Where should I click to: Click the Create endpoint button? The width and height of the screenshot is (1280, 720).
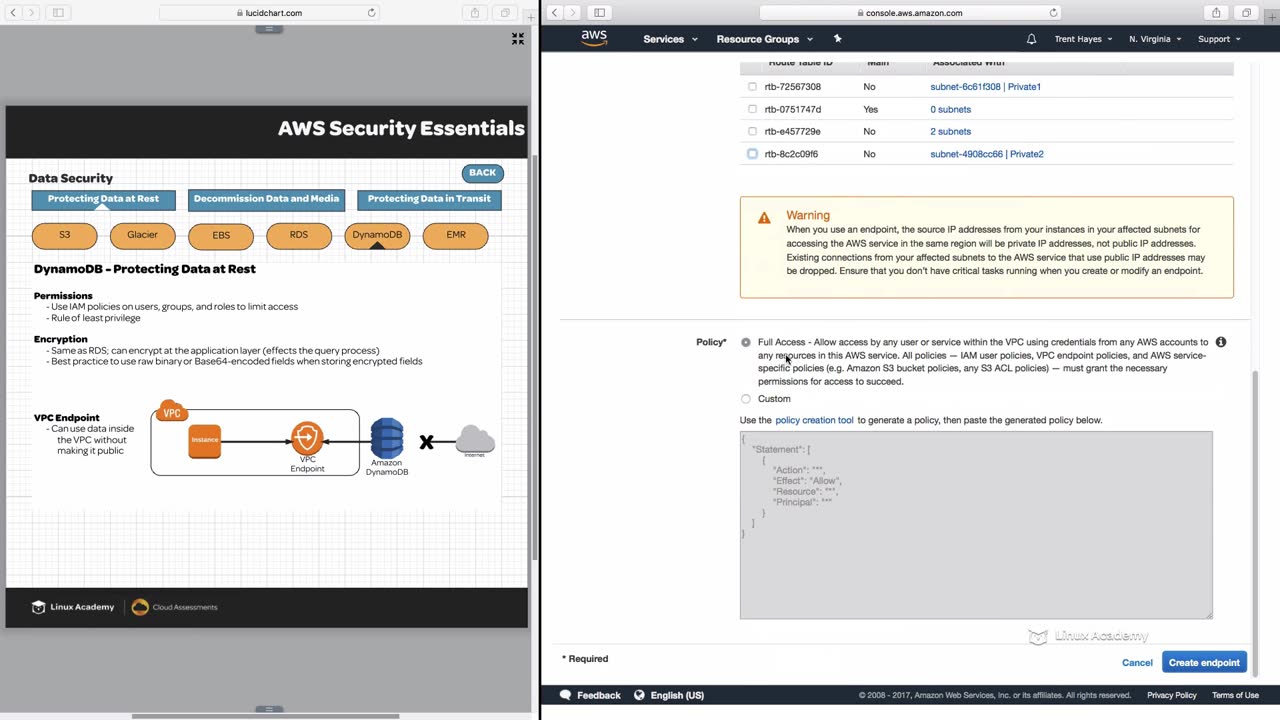[1204, 662]
